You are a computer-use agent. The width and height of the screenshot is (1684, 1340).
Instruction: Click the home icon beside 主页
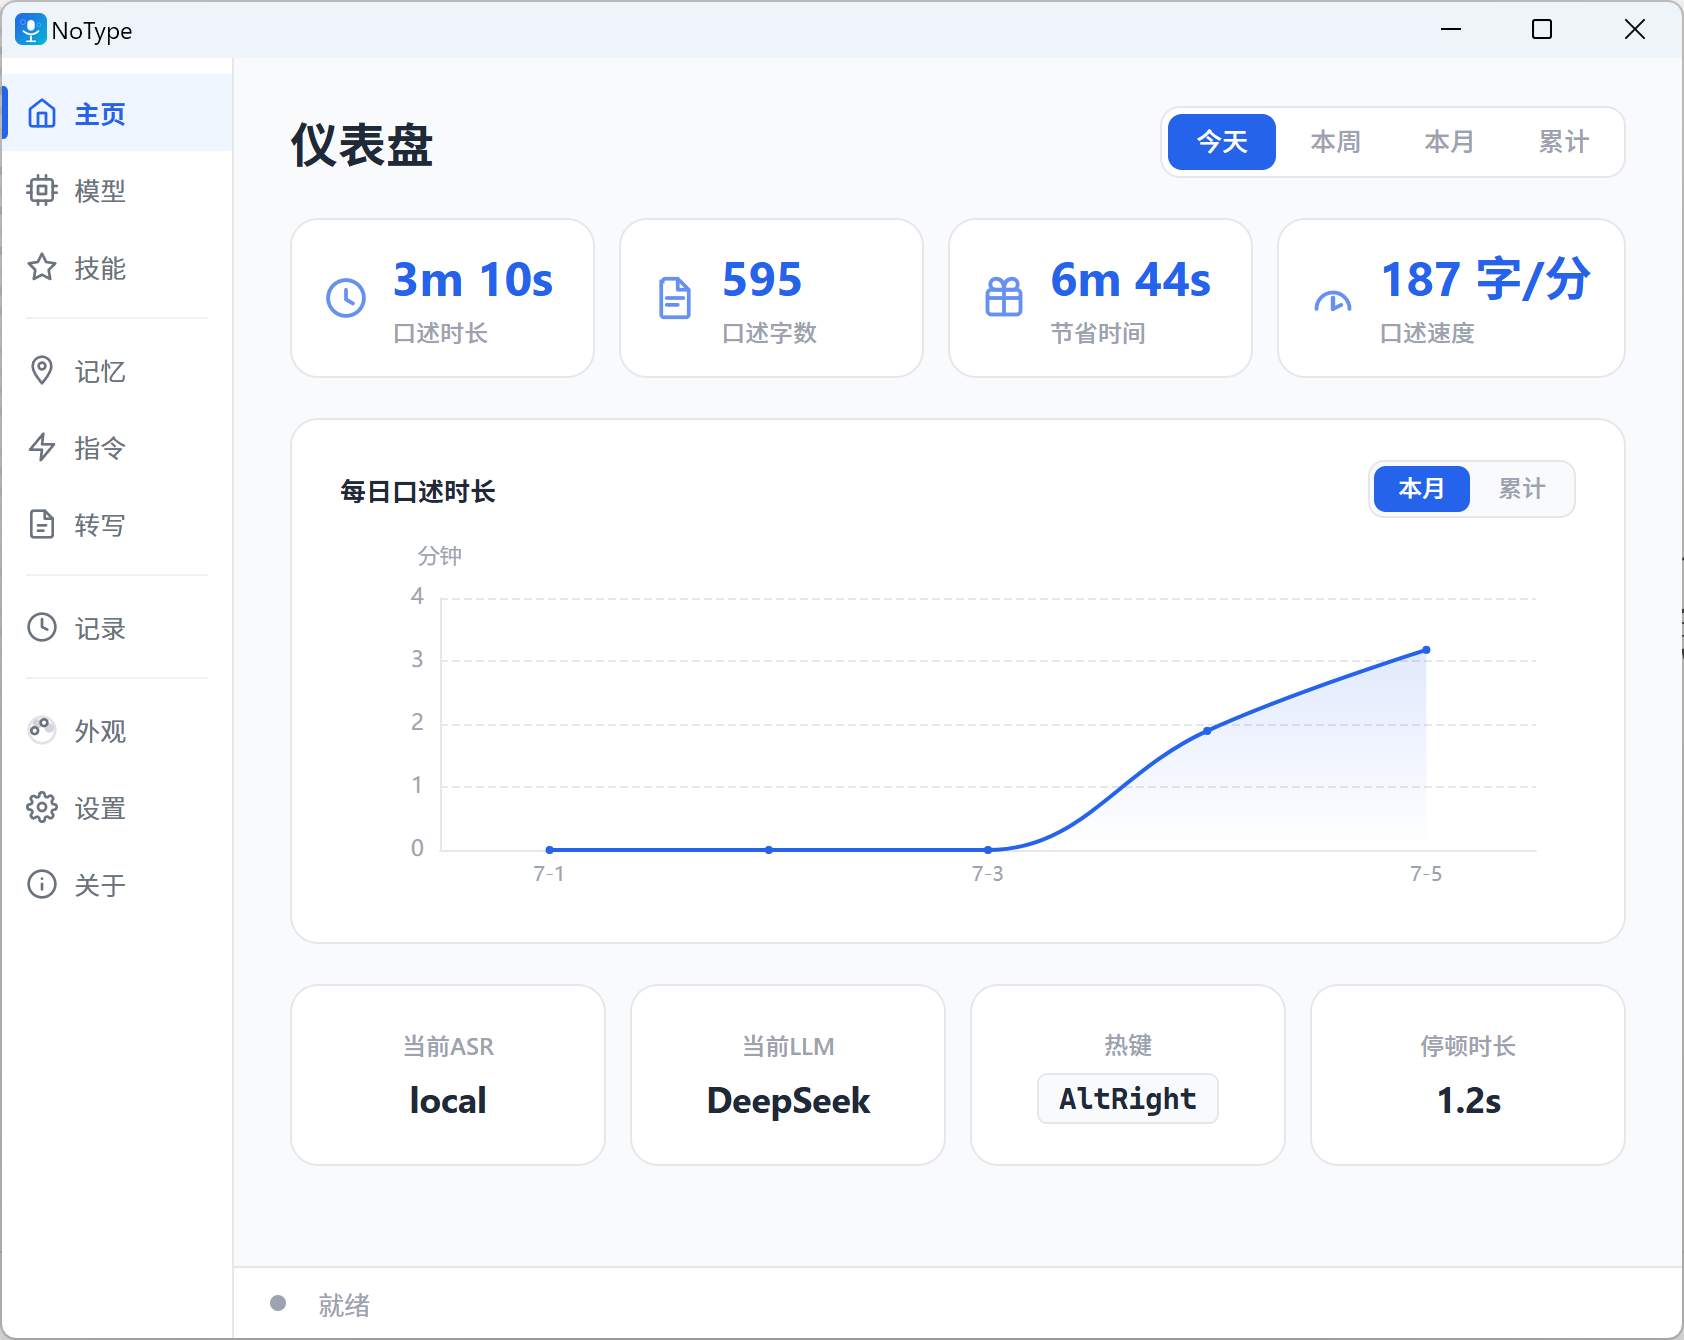42,113
